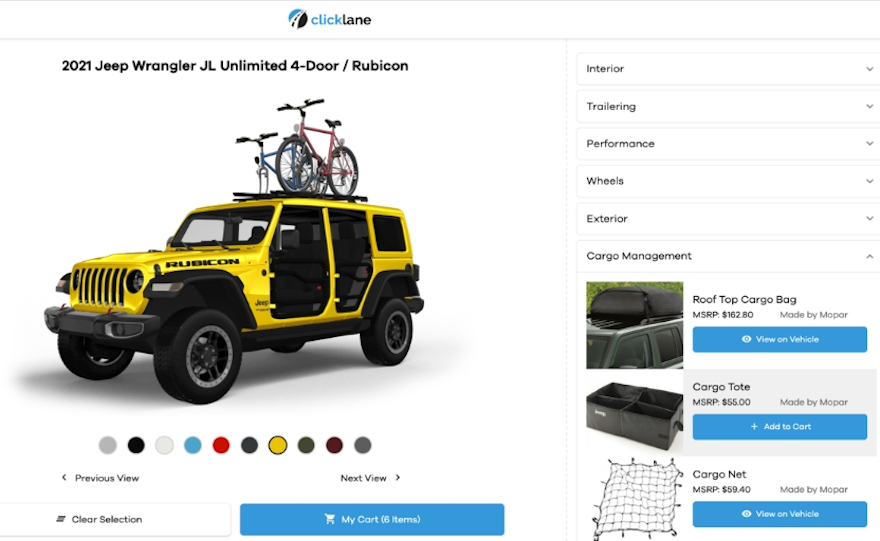Click the eye icon for Cargo Net
This screenshot has height=541, width=880.
pyautogui.click(x=746, y=514)
